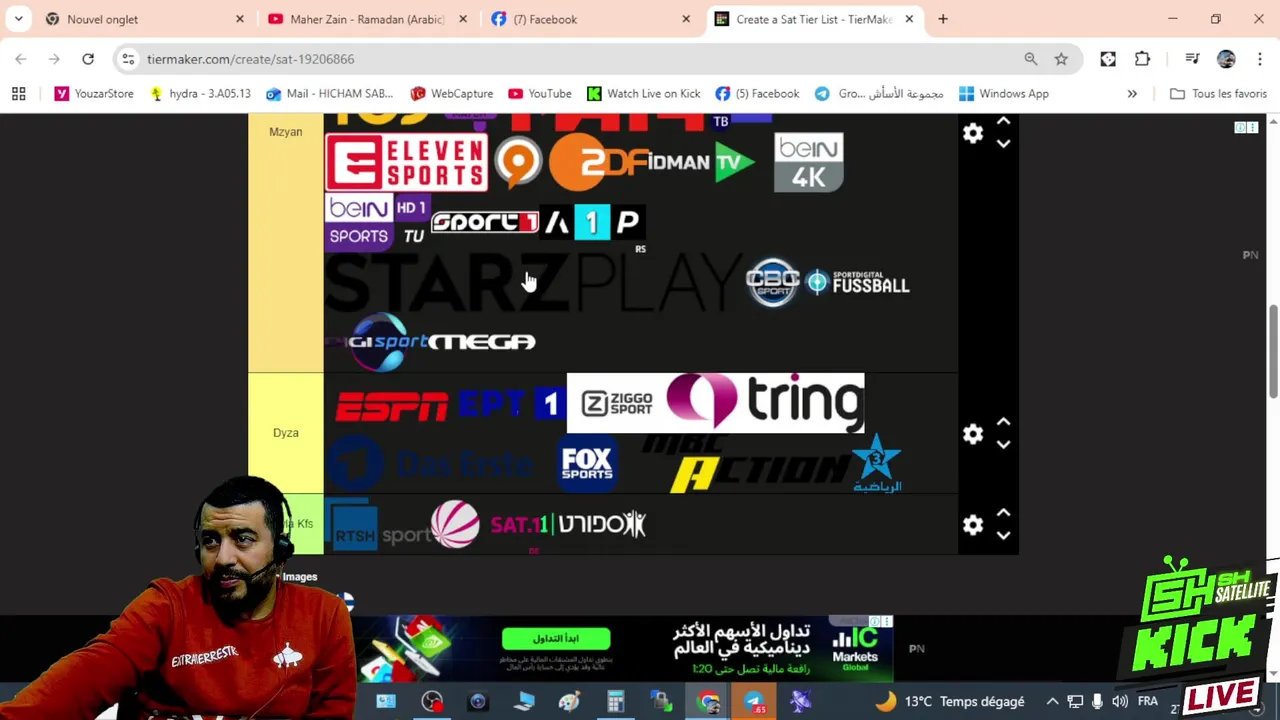Open the Calculator taskbar icon

pyautogui.click(x=615, y=702)
